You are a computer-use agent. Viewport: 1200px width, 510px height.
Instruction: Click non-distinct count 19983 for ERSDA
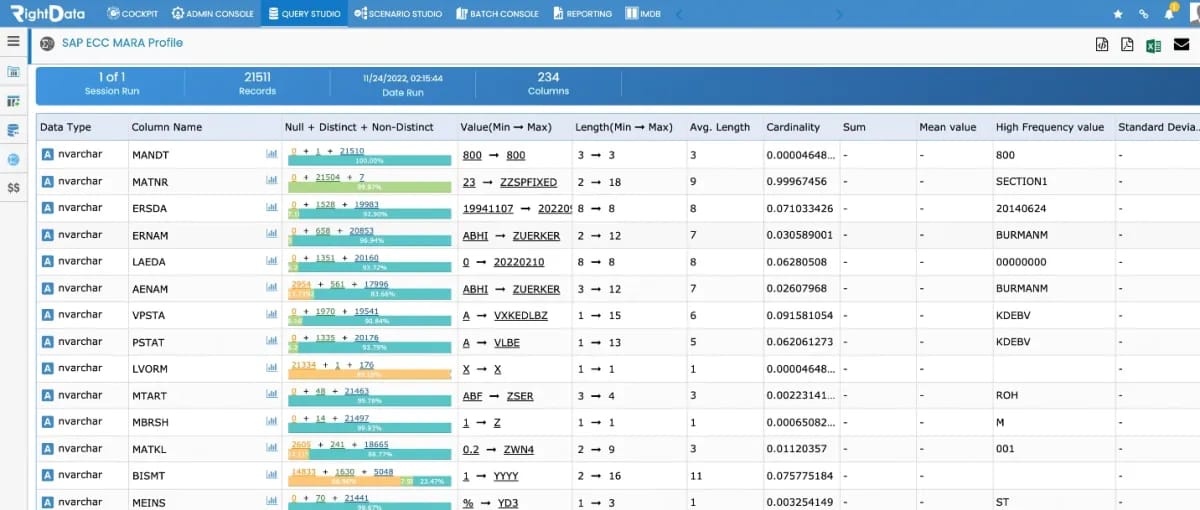click(x=369, y=204)
